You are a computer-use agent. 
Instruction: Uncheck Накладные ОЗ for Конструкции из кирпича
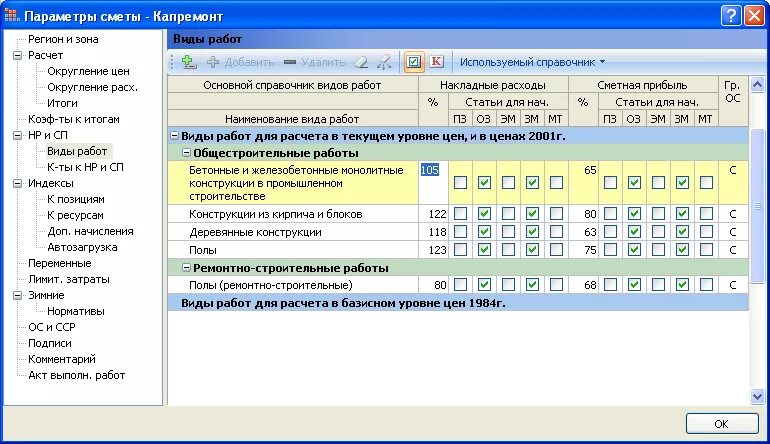[x=484, y=214]
